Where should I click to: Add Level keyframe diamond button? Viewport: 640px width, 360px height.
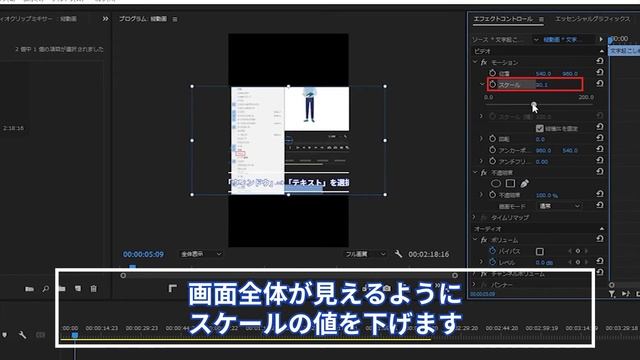tap(578, 262)
